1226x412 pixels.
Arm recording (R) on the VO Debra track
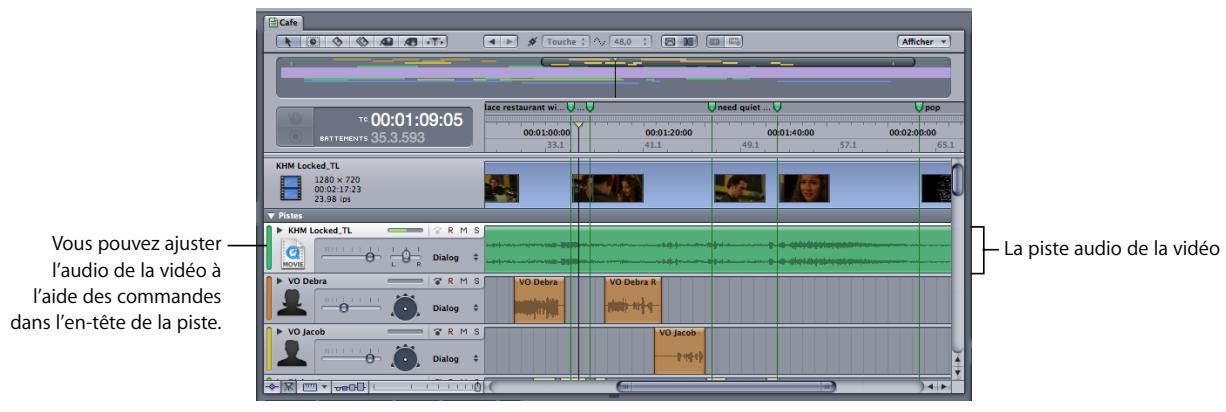[451, 282]
